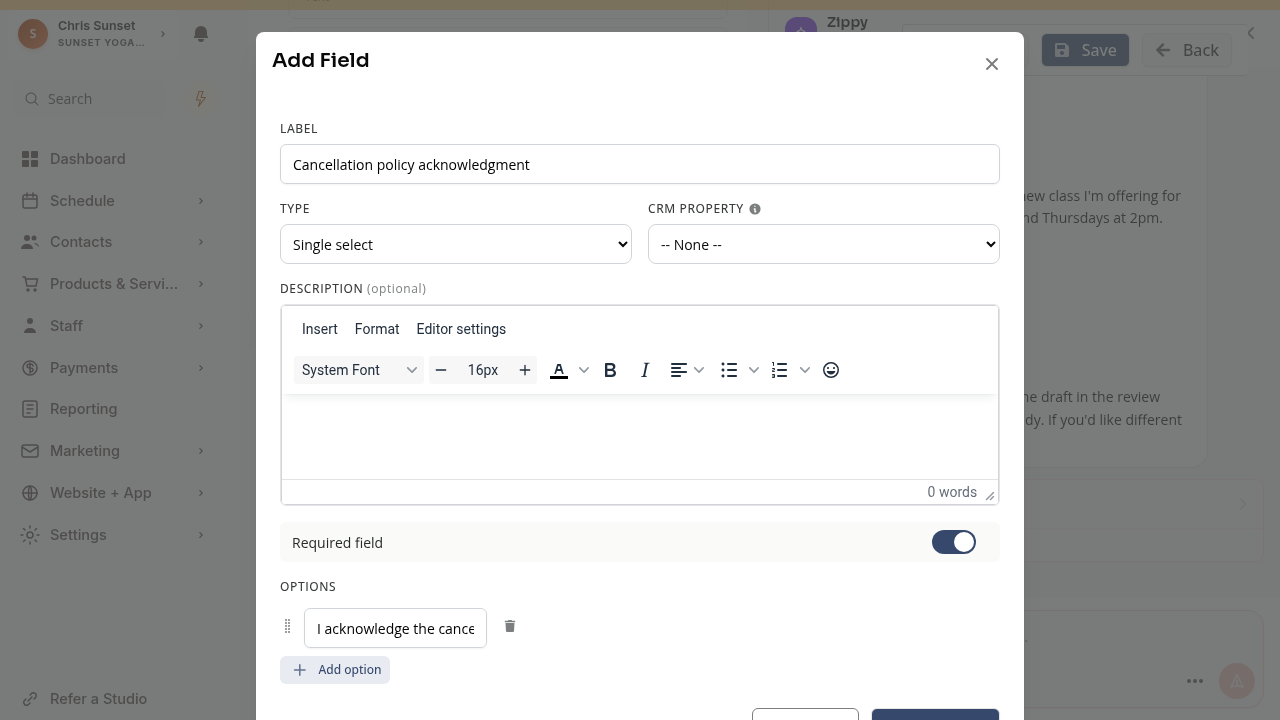Open the emoji picker in editor
Image resolution: width=1280 pixels, height=720 pixels.
point(831,370)
